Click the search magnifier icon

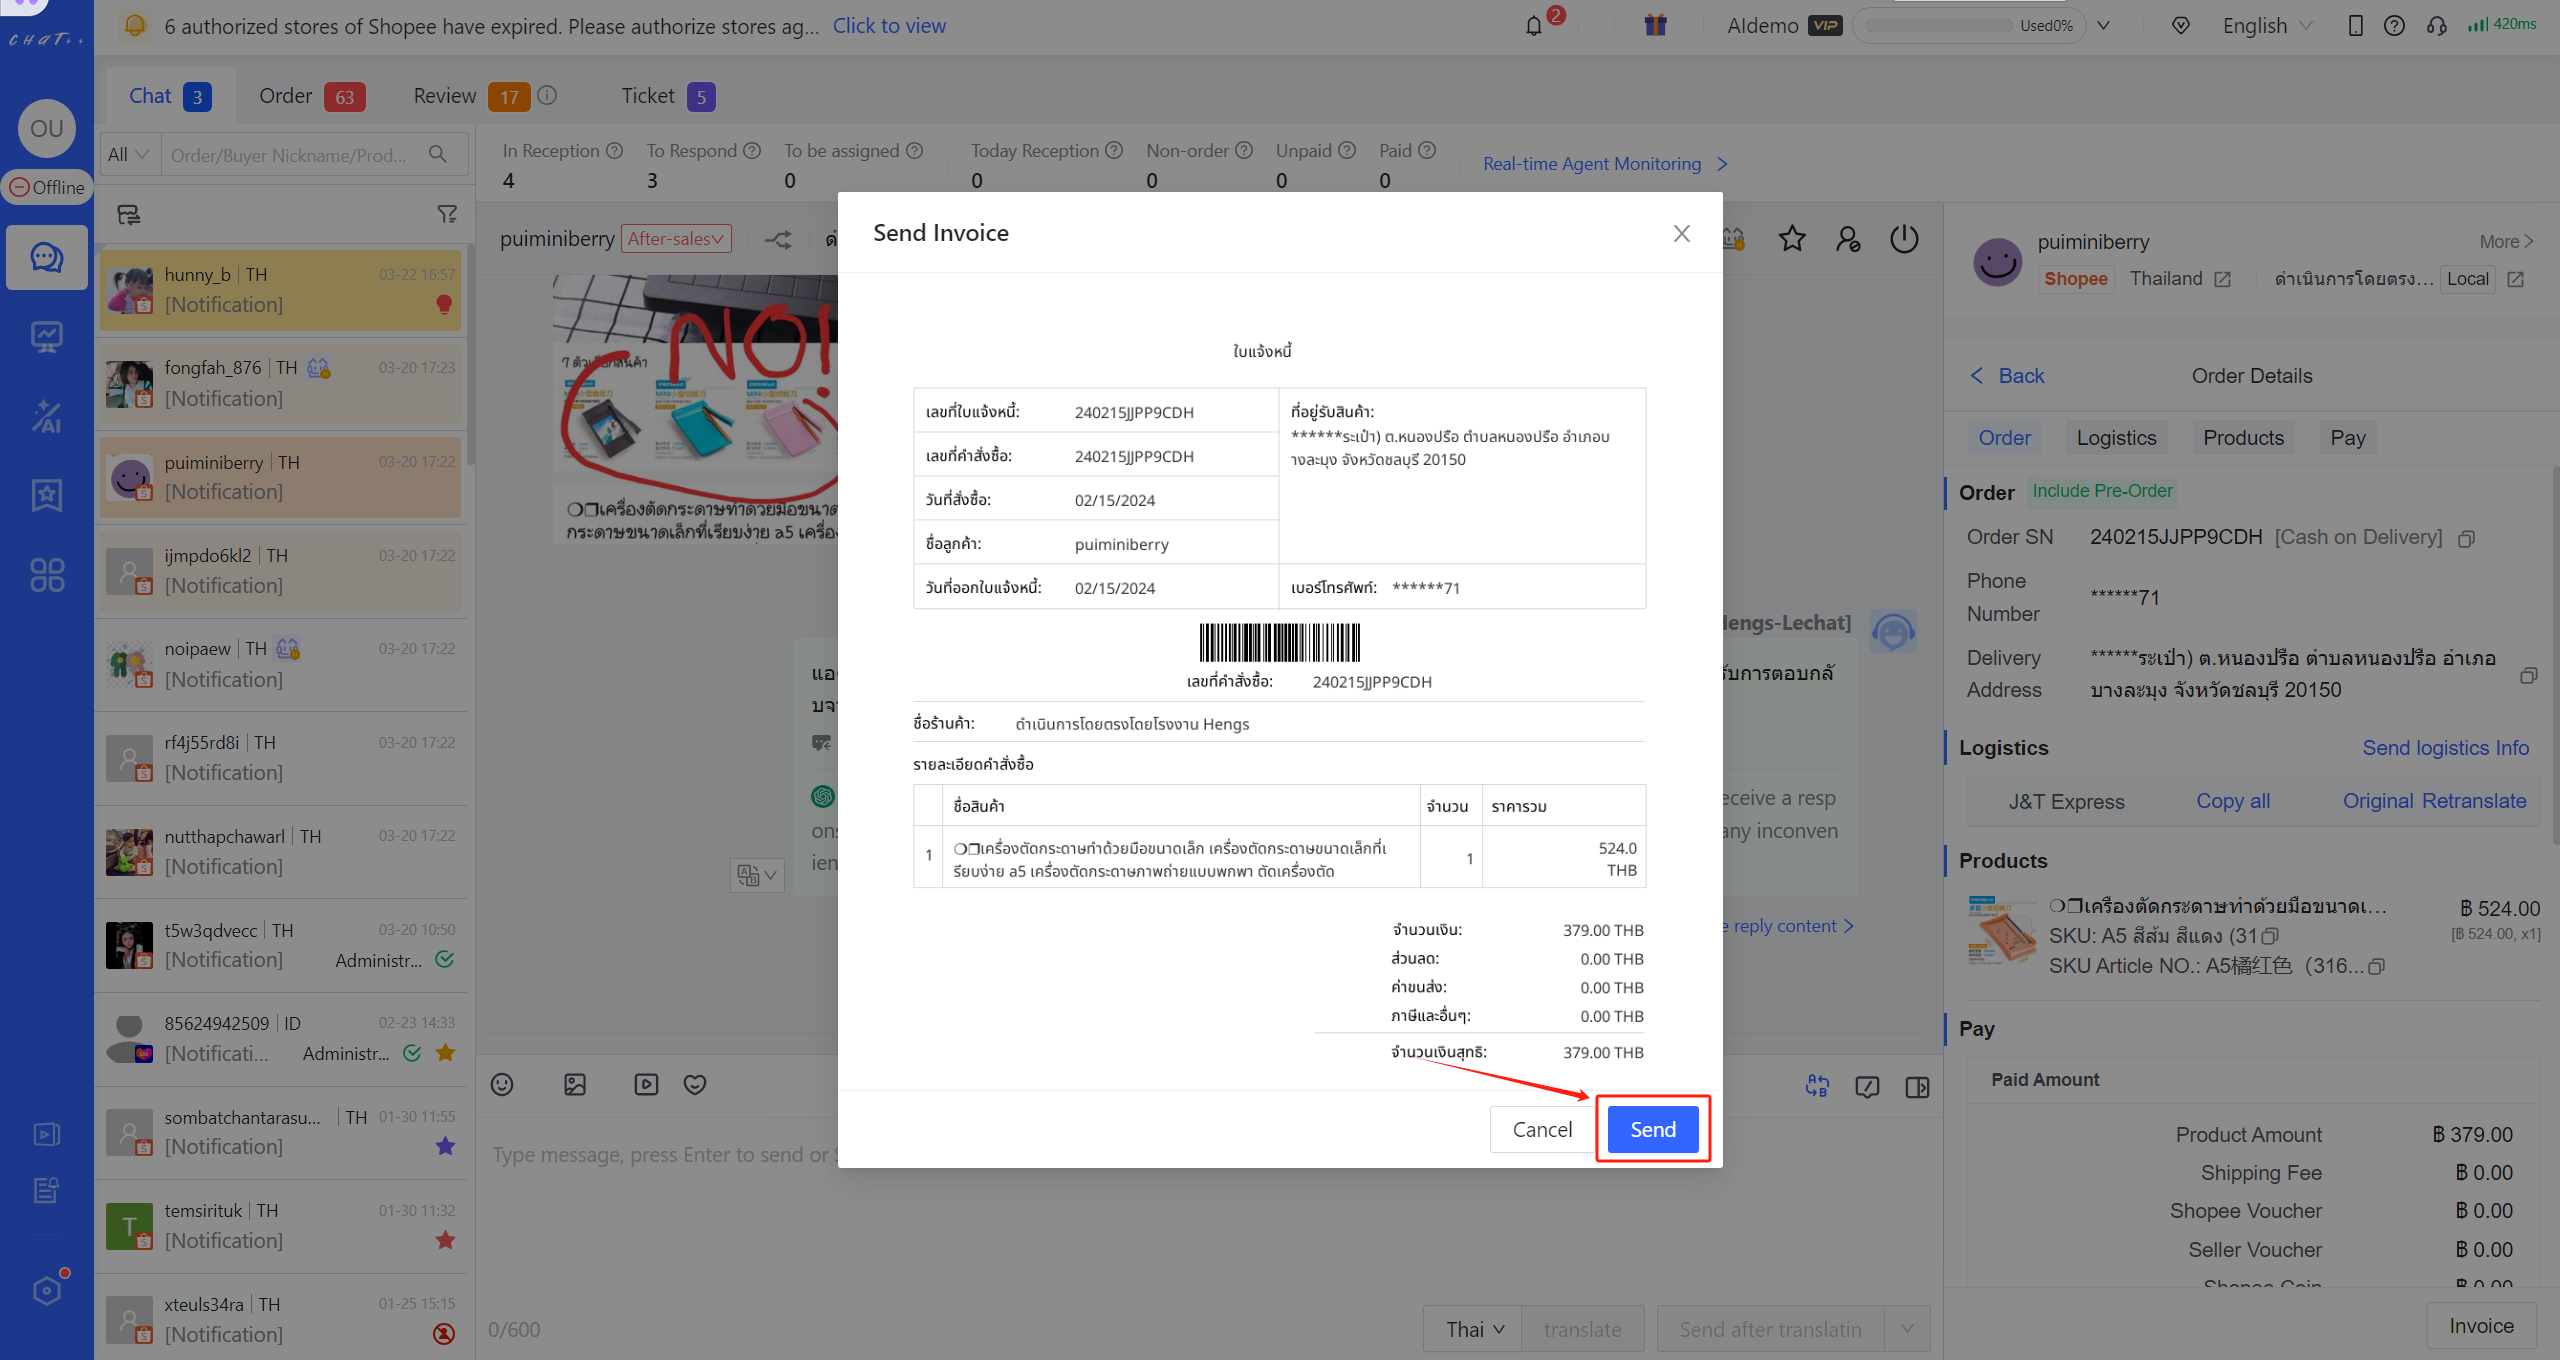[438, 154]
